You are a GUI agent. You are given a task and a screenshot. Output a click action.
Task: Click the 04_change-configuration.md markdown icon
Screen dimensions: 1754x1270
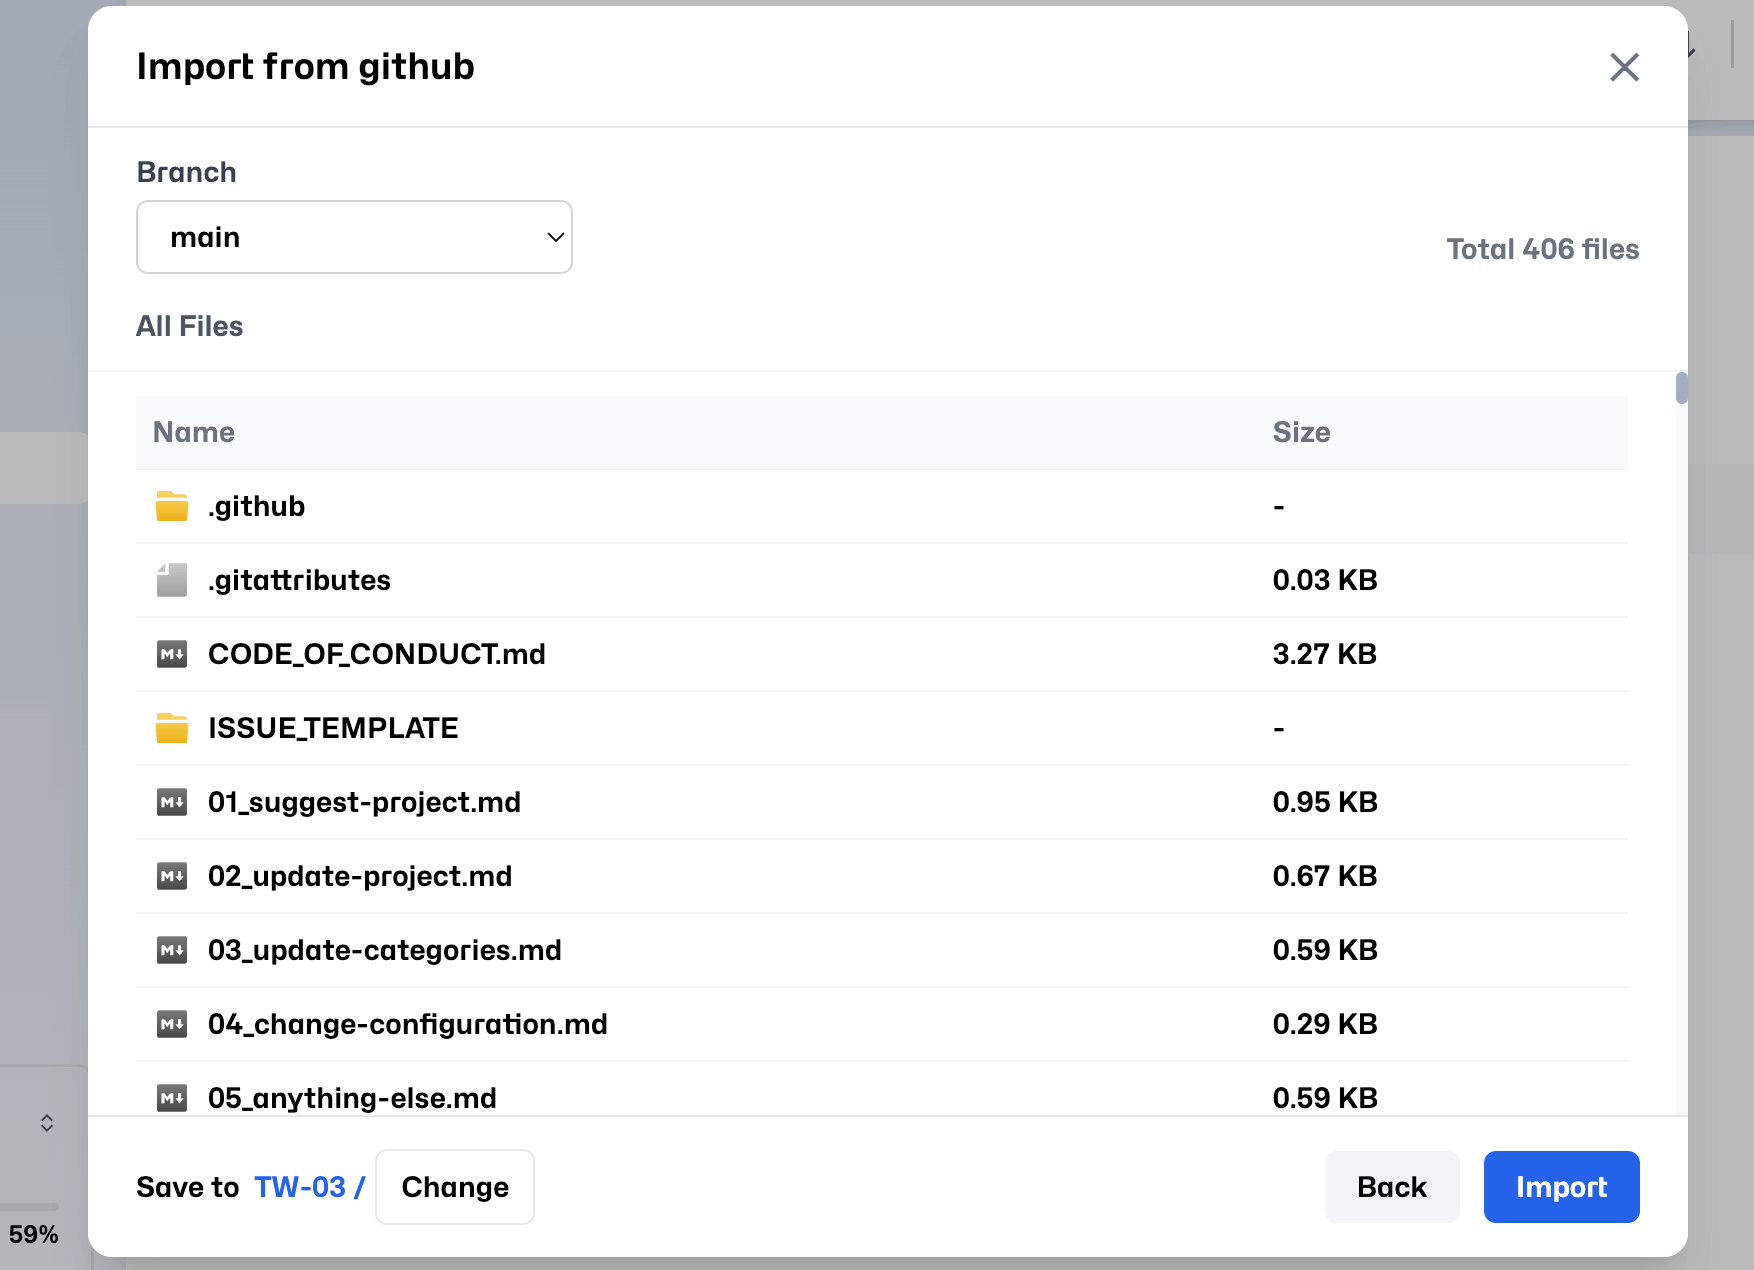172,1025
